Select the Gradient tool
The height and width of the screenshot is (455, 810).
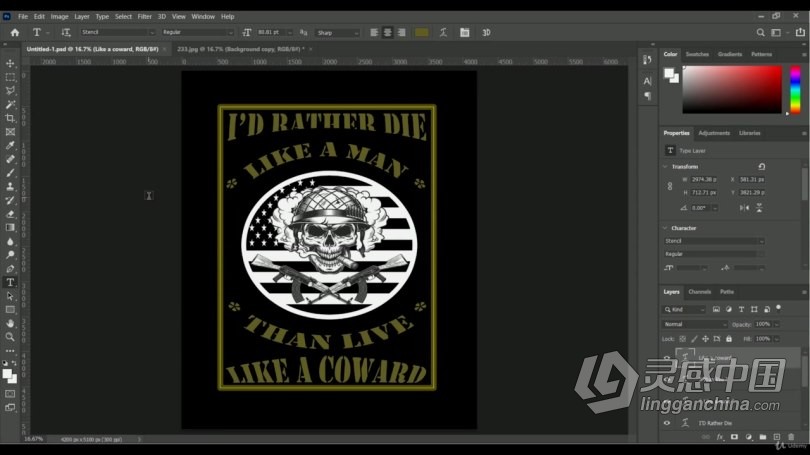pos(10,228)
